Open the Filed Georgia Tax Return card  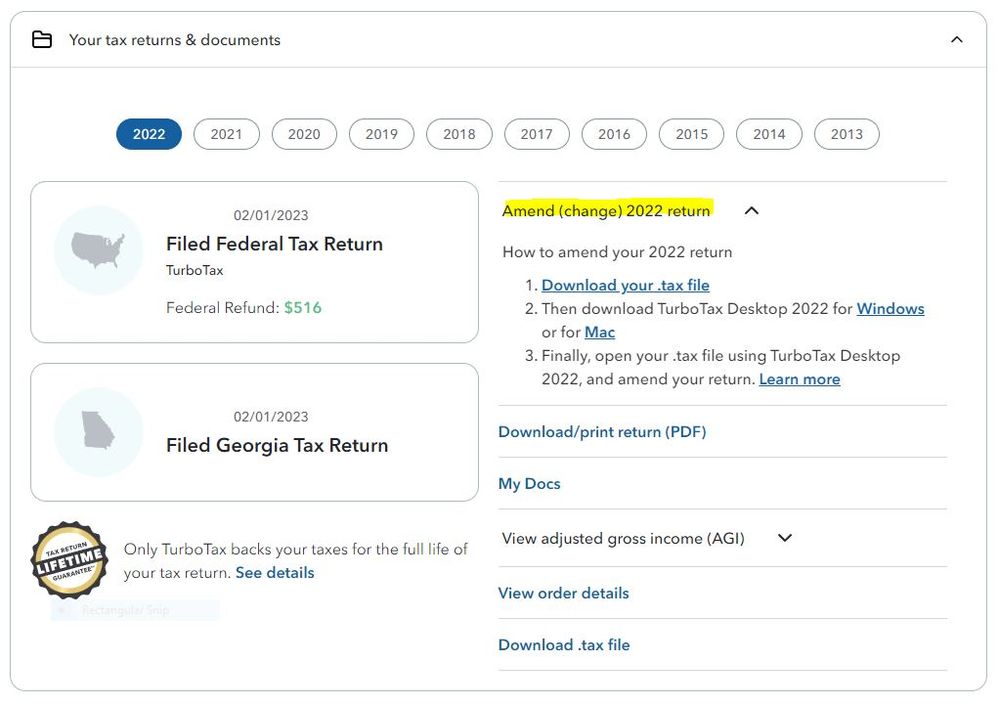point(254,432)
